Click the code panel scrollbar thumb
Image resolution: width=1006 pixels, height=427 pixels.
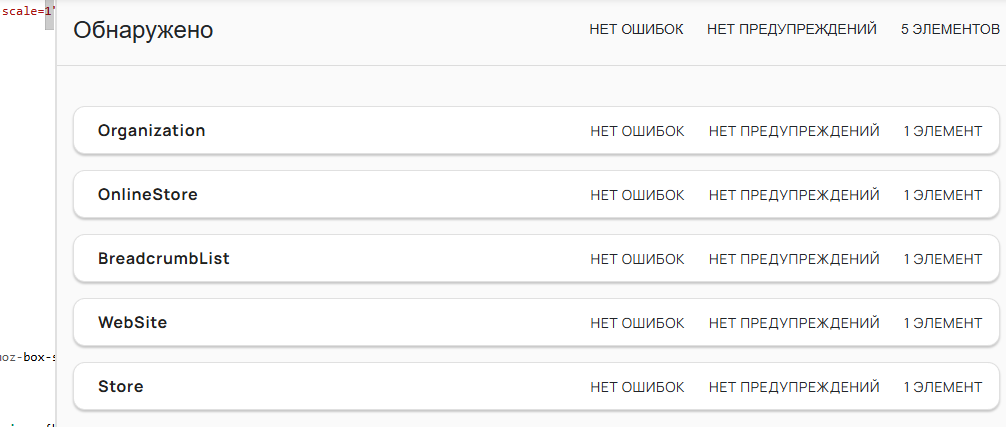point(49,15)
